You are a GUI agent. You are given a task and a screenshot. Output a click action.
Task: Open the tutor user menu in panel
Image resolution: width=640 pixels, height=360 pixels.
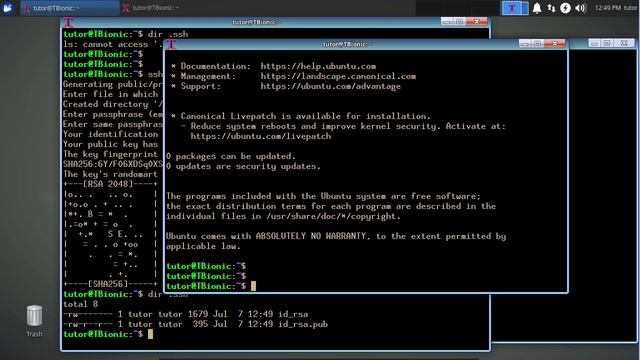[x=631, y=8]
